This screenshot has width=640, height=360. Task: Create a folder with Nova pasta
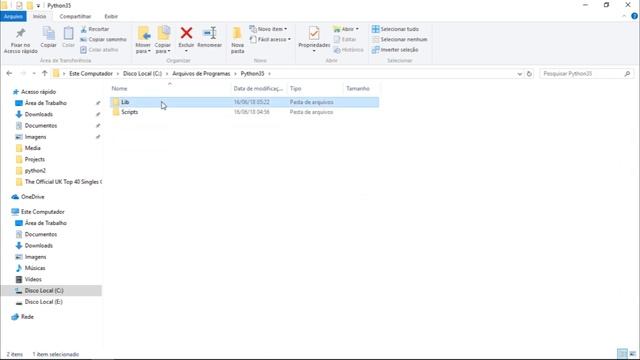tap(238, 40)
